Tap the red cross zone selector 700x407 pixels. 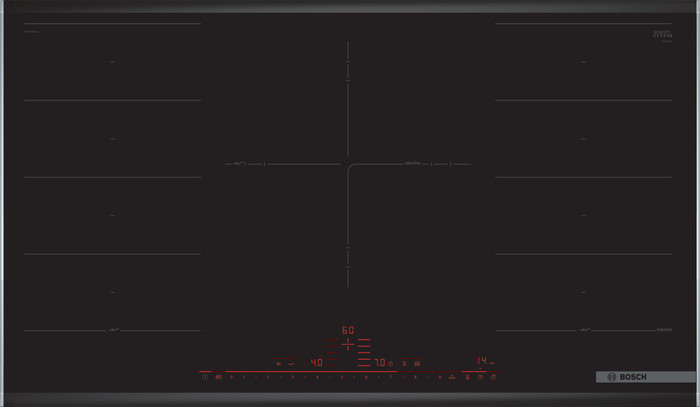(348, 344)
